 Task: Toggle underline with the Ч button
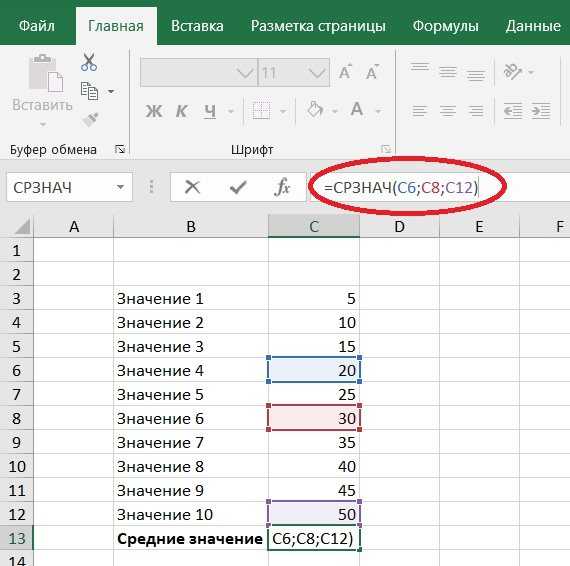210,111
